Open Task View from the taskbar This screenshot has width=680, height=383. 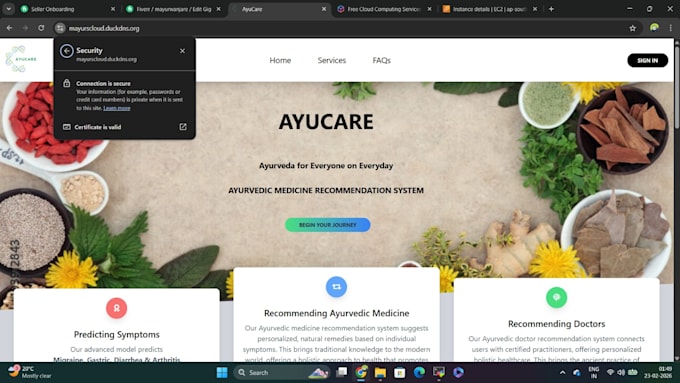coord(342,372)
